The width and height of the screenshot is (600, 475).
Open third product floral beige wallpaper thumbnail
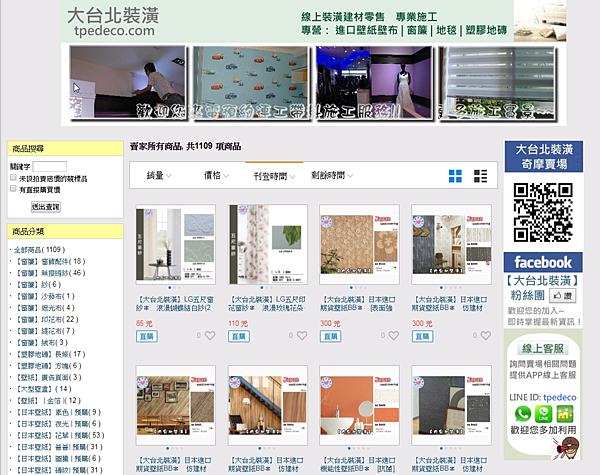[359, 245]
